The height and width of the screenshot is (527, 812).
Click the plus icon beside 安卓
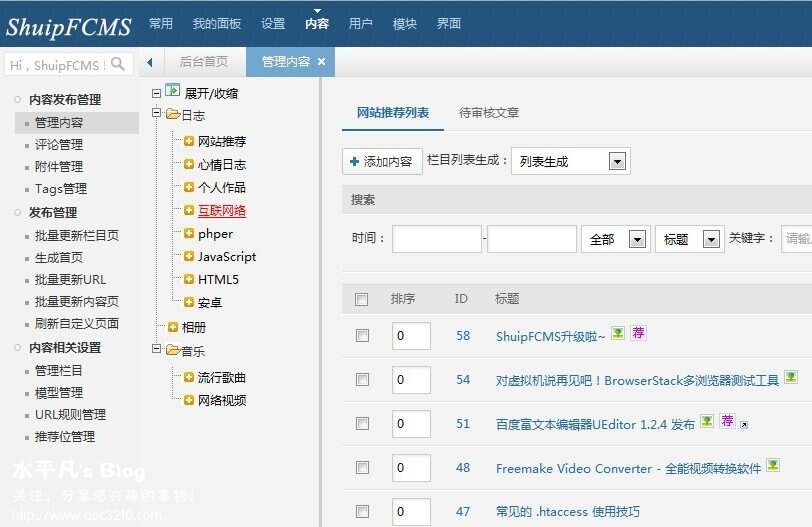pyautogui.click(x=189, y=302)
